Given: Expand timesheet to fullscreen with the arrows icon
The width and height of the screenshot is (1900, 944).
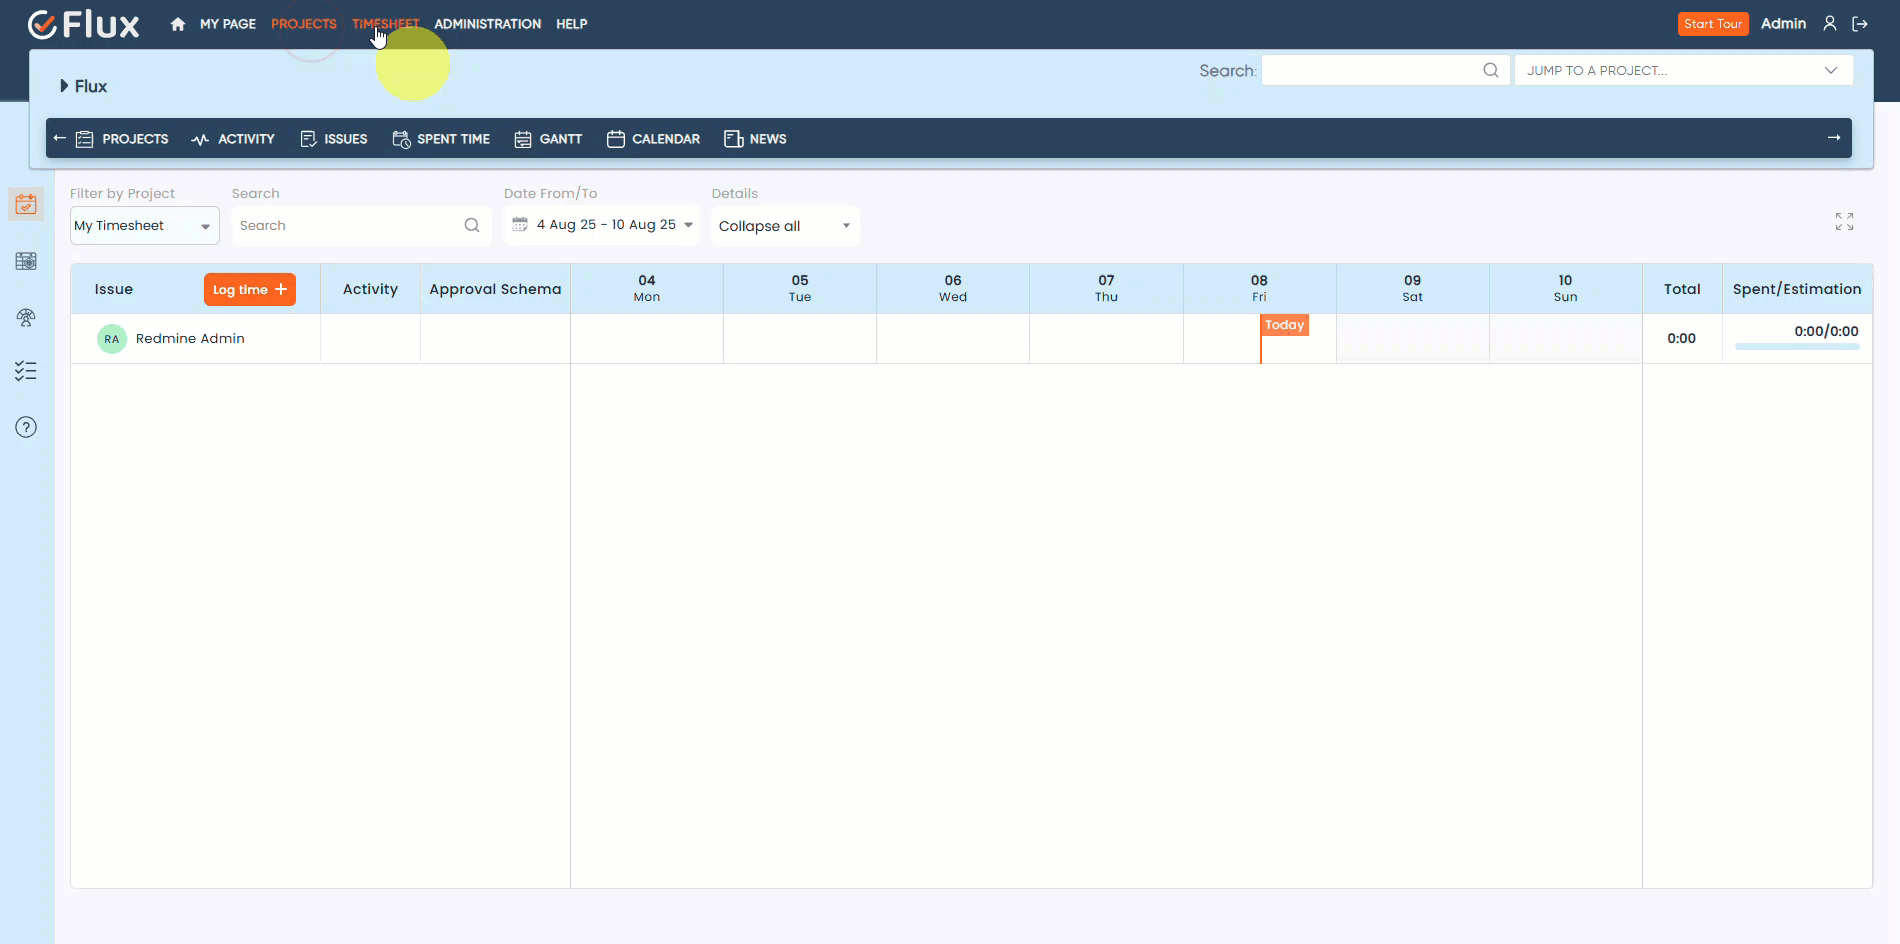Looking at the screenshot, I should click(1845, 221).
